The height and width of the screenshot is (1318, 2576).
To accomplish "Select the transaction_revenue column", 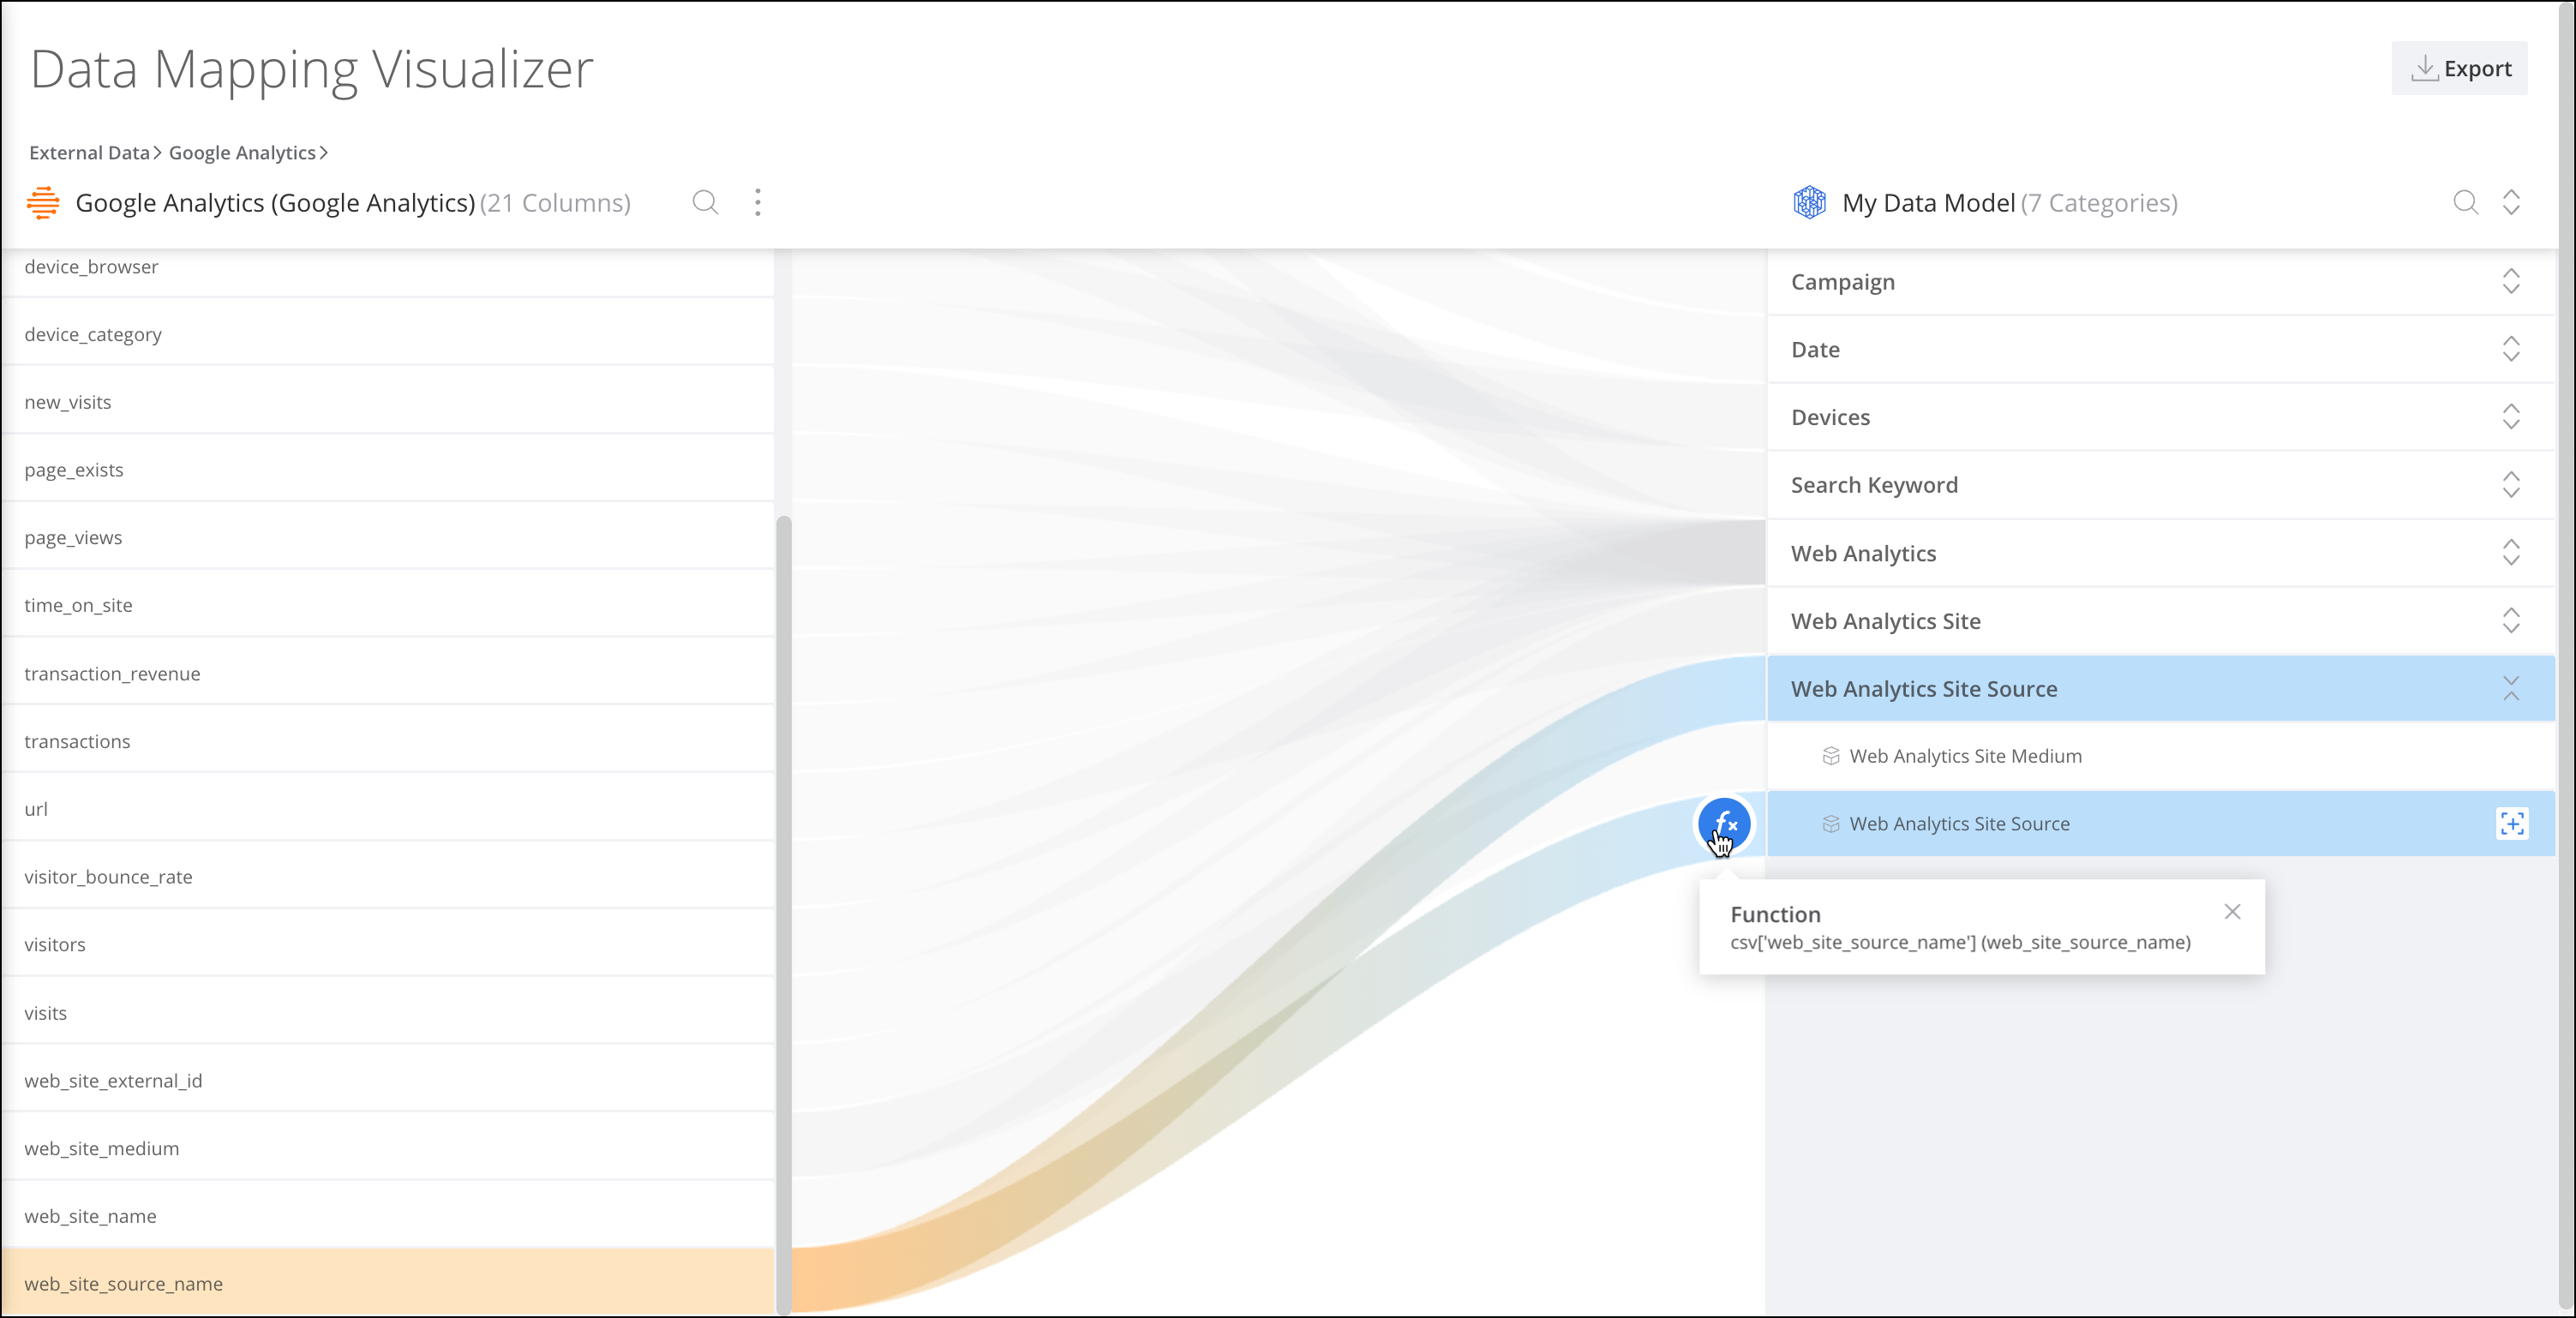I will tap(388, 673).
